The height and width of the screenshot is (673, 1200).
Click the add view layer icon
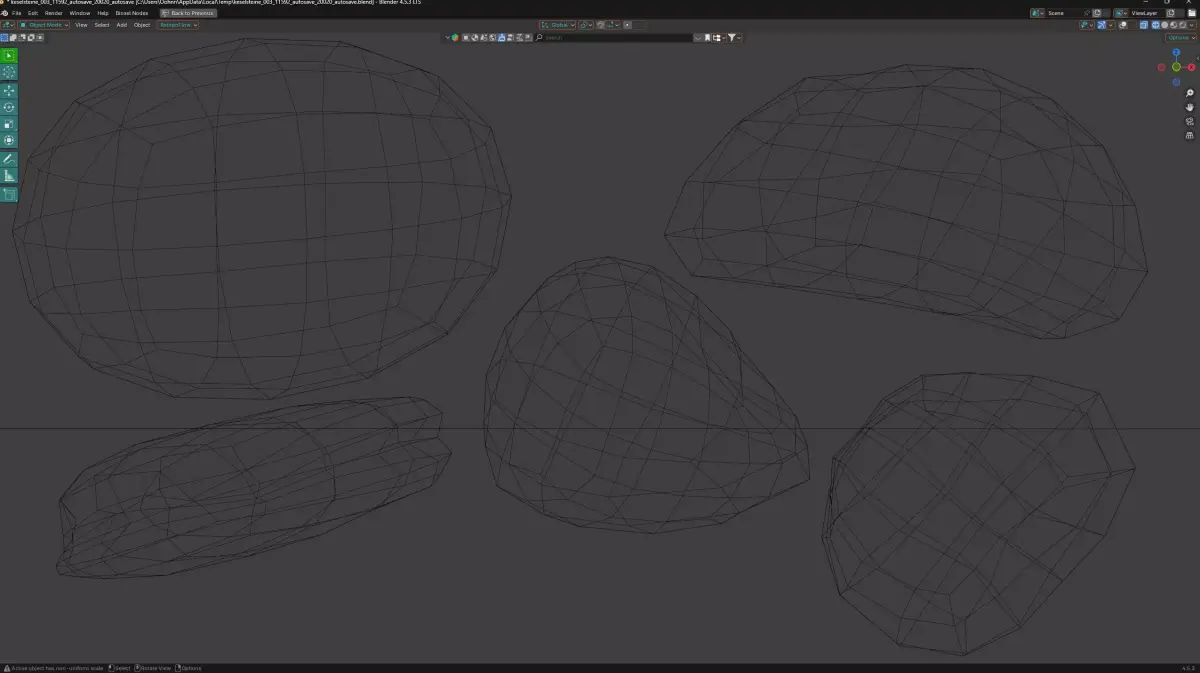[1171, 13]
